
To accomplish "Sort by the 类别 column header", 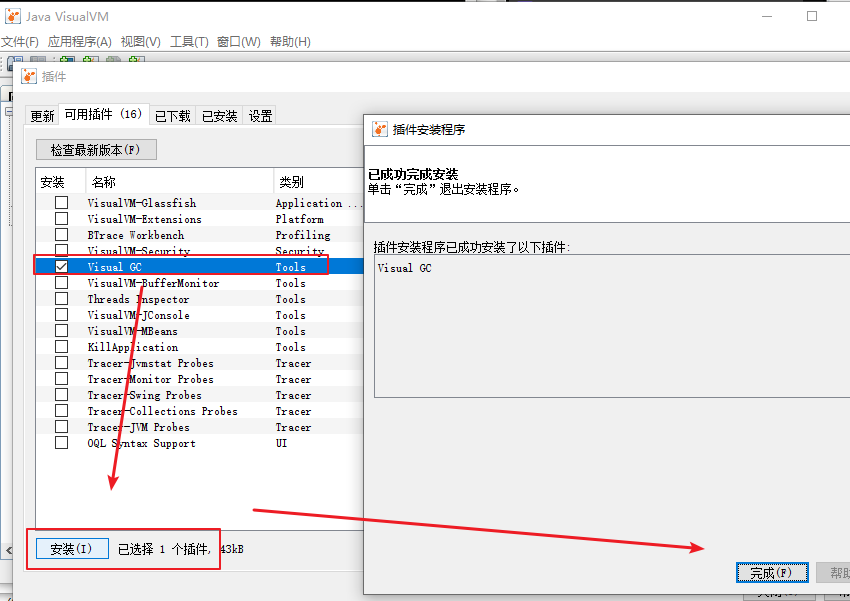I will pos(319,182).
